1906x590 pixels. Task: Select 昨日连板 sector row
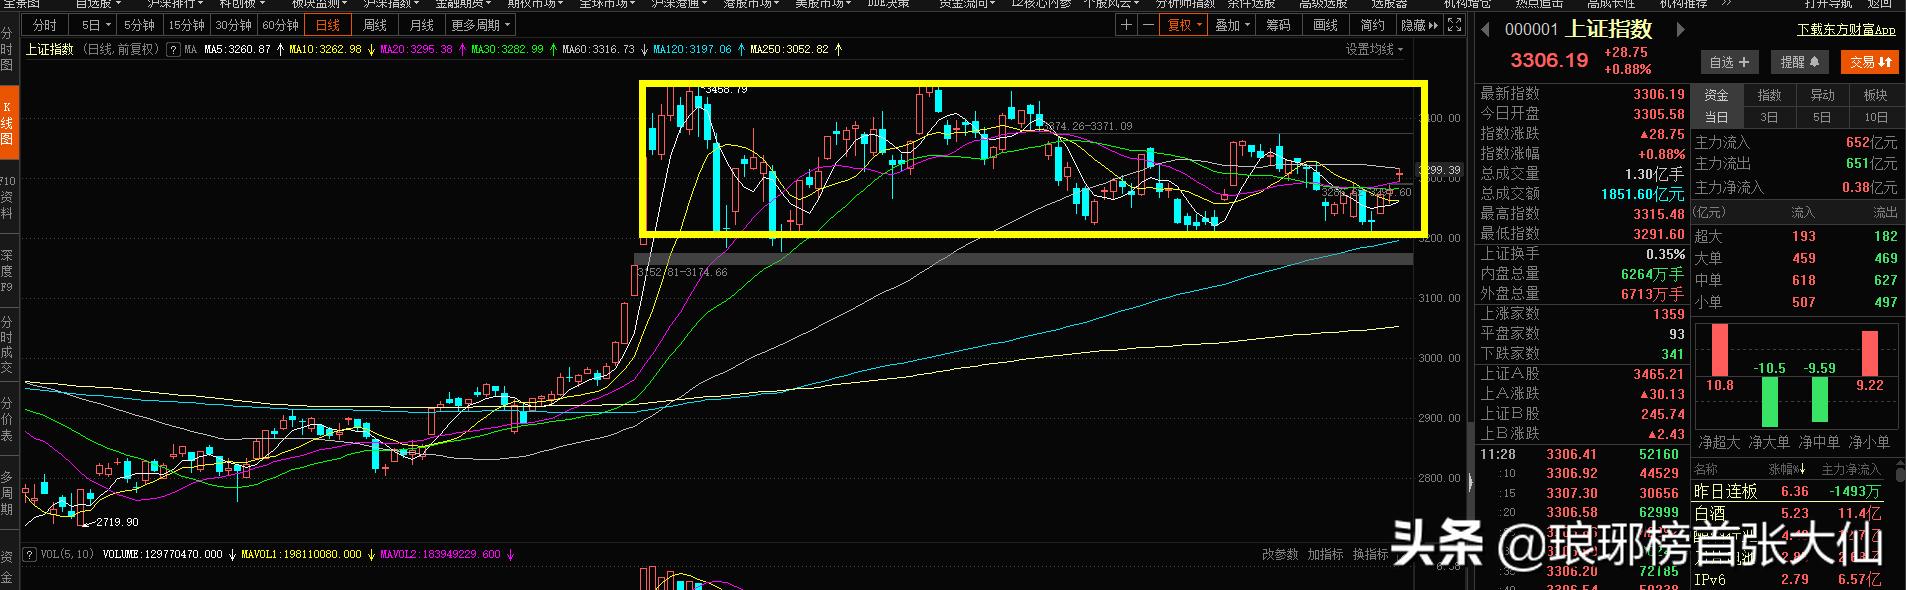click(1788, 490)
